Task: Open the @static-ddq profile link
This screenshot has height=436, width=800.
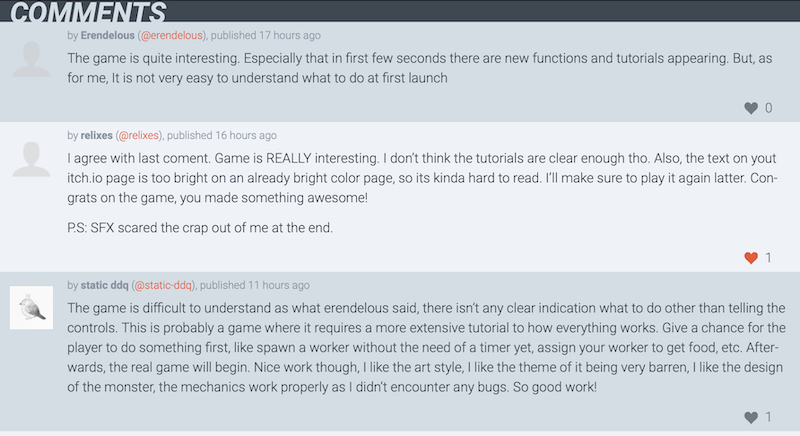Action: (163, 285)
